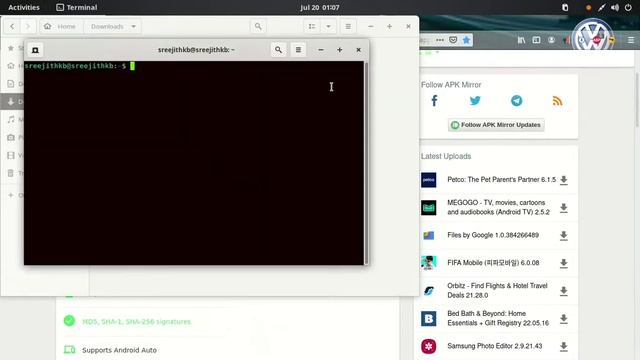Click the MEGOGO app thumbnail
The width and height of the screenshot is (640, 360).
pos(429,208)
